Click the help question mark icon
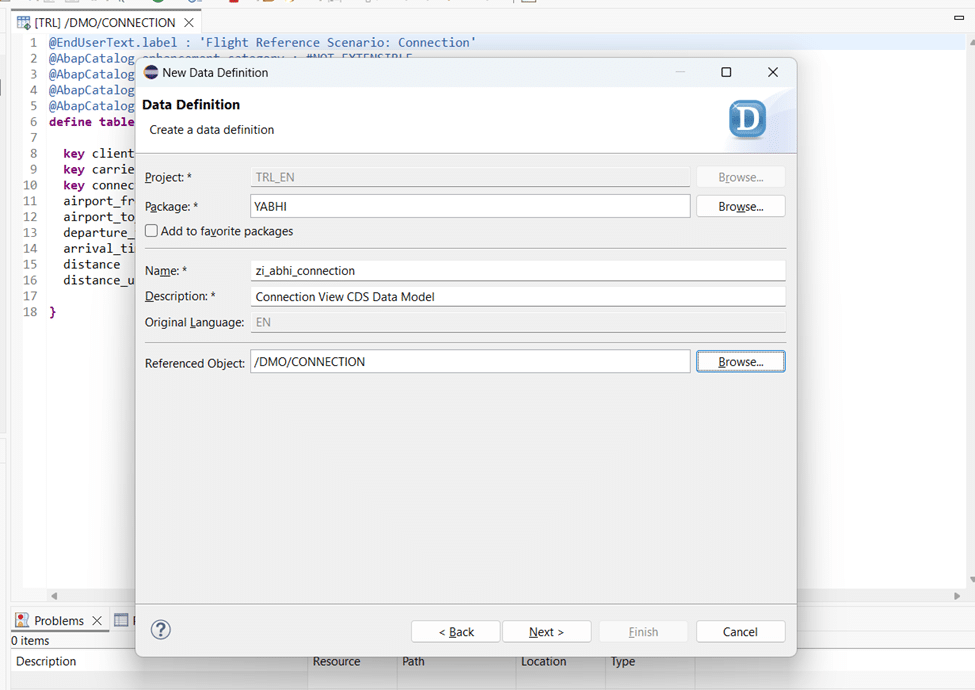975x690 pixels. (x=160, y=630)
